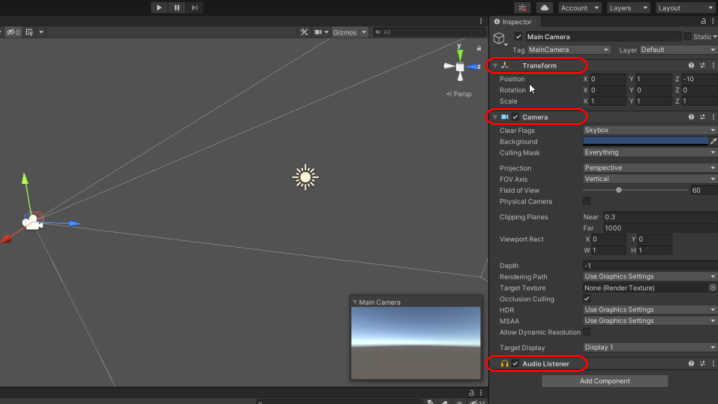Enable Allow Dynamic Resolution checkbox
The width and height of the screenshot is (718, 404).
click(x=587, y=332)
